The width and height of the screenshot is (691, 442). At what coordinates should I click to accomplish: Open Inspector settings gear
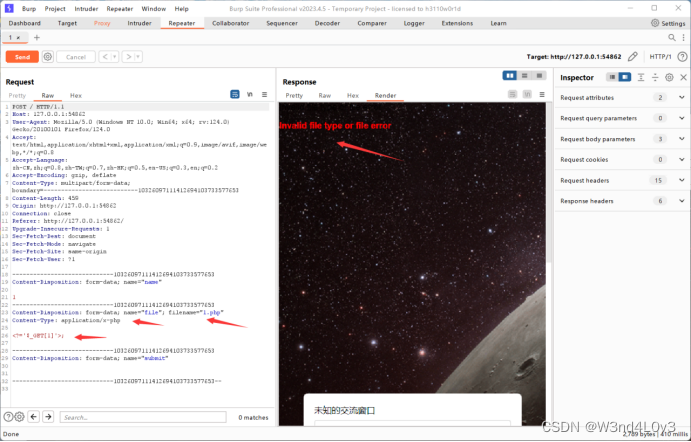point(669,77)
